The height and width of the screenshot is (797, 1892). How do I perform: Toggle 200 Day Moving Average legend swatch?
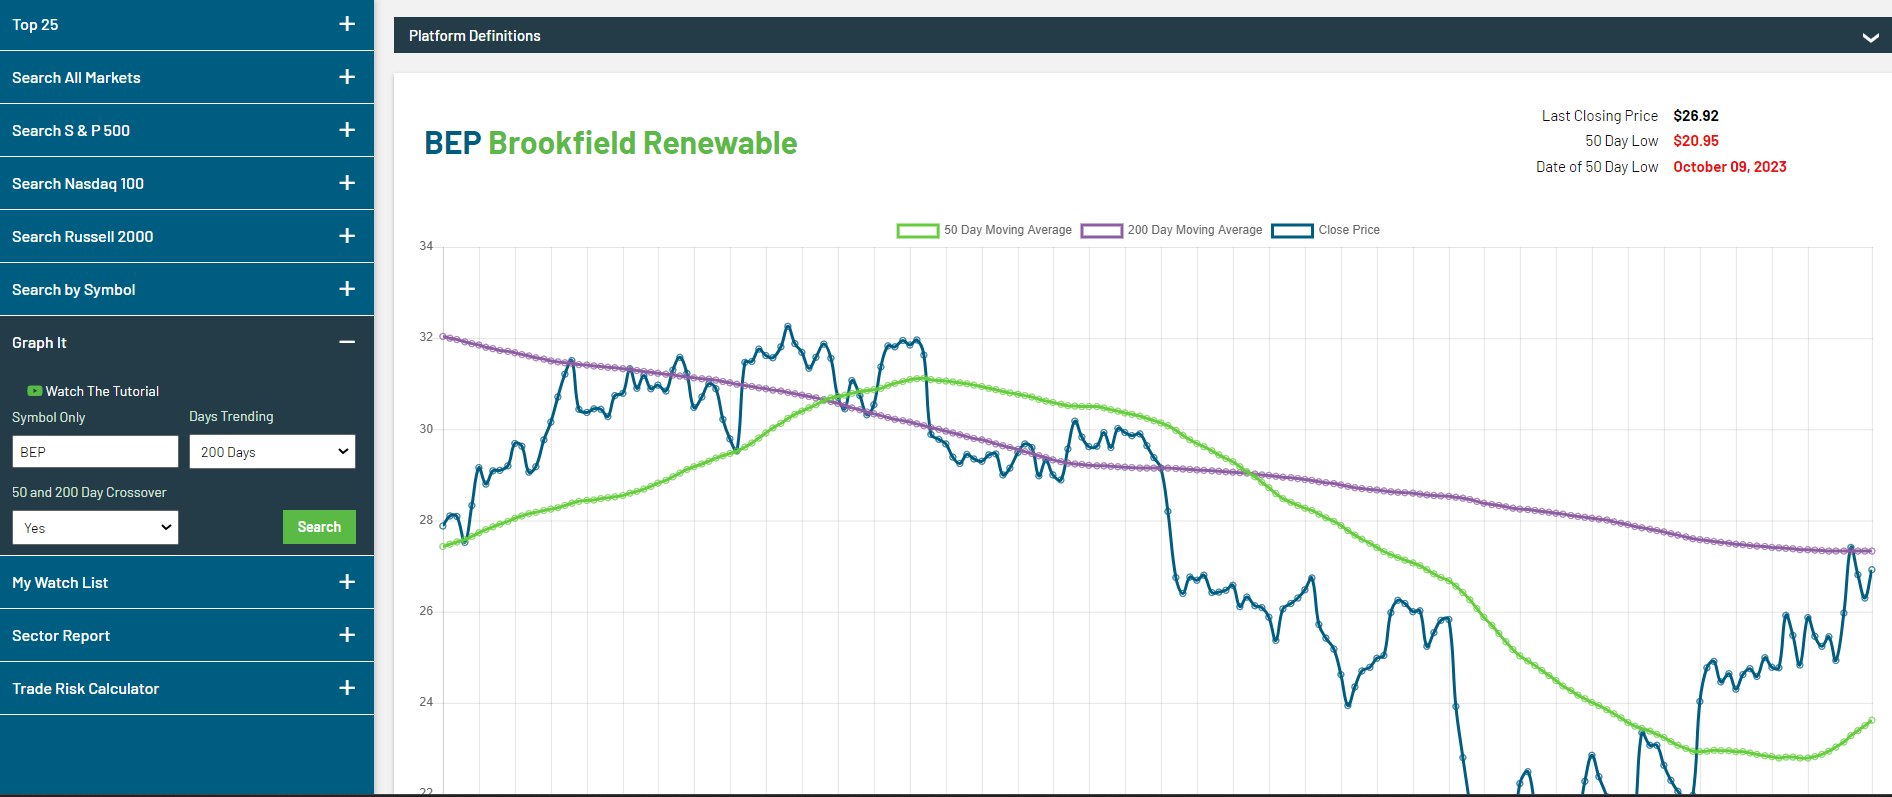tap(1101, 230)
